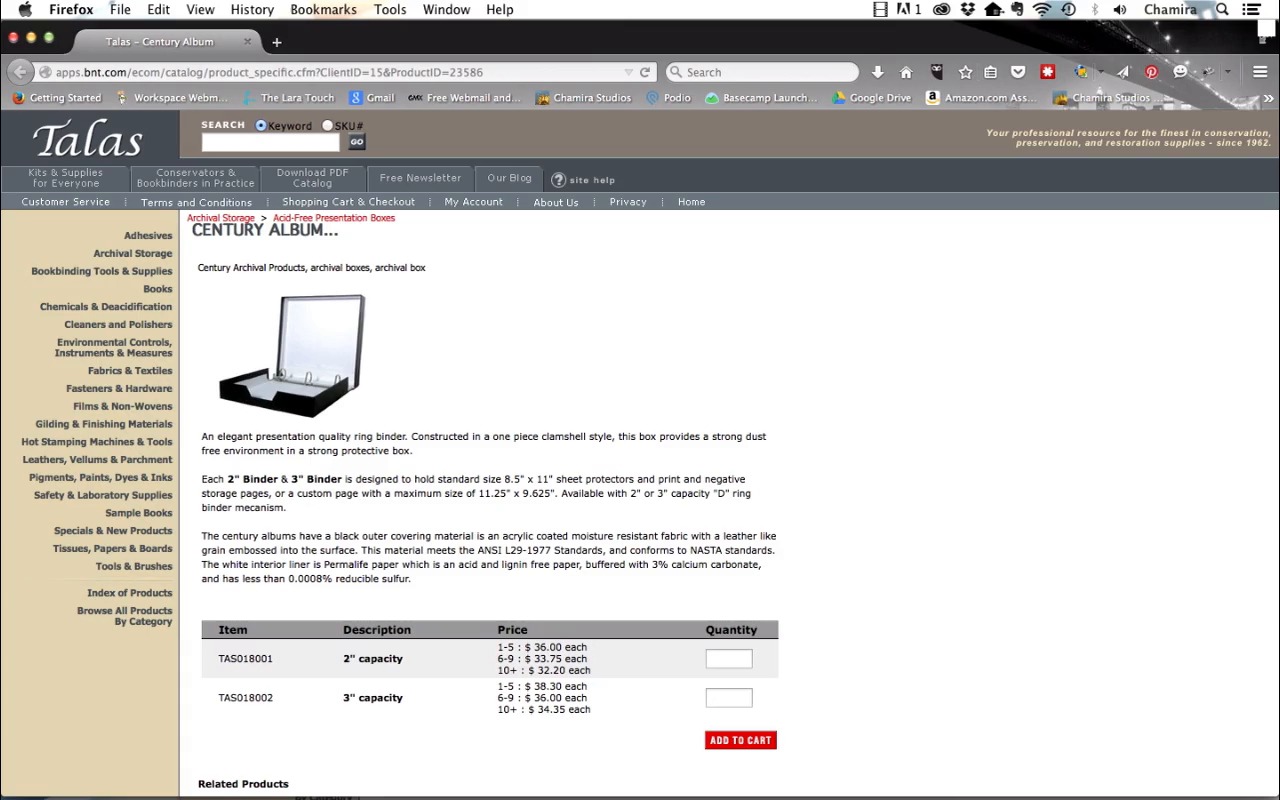Image resolution: width=1280 pixels, height=800 pixels.
Task: Open the Dropbox menu bar icon
Action: (x=967, y=9)
